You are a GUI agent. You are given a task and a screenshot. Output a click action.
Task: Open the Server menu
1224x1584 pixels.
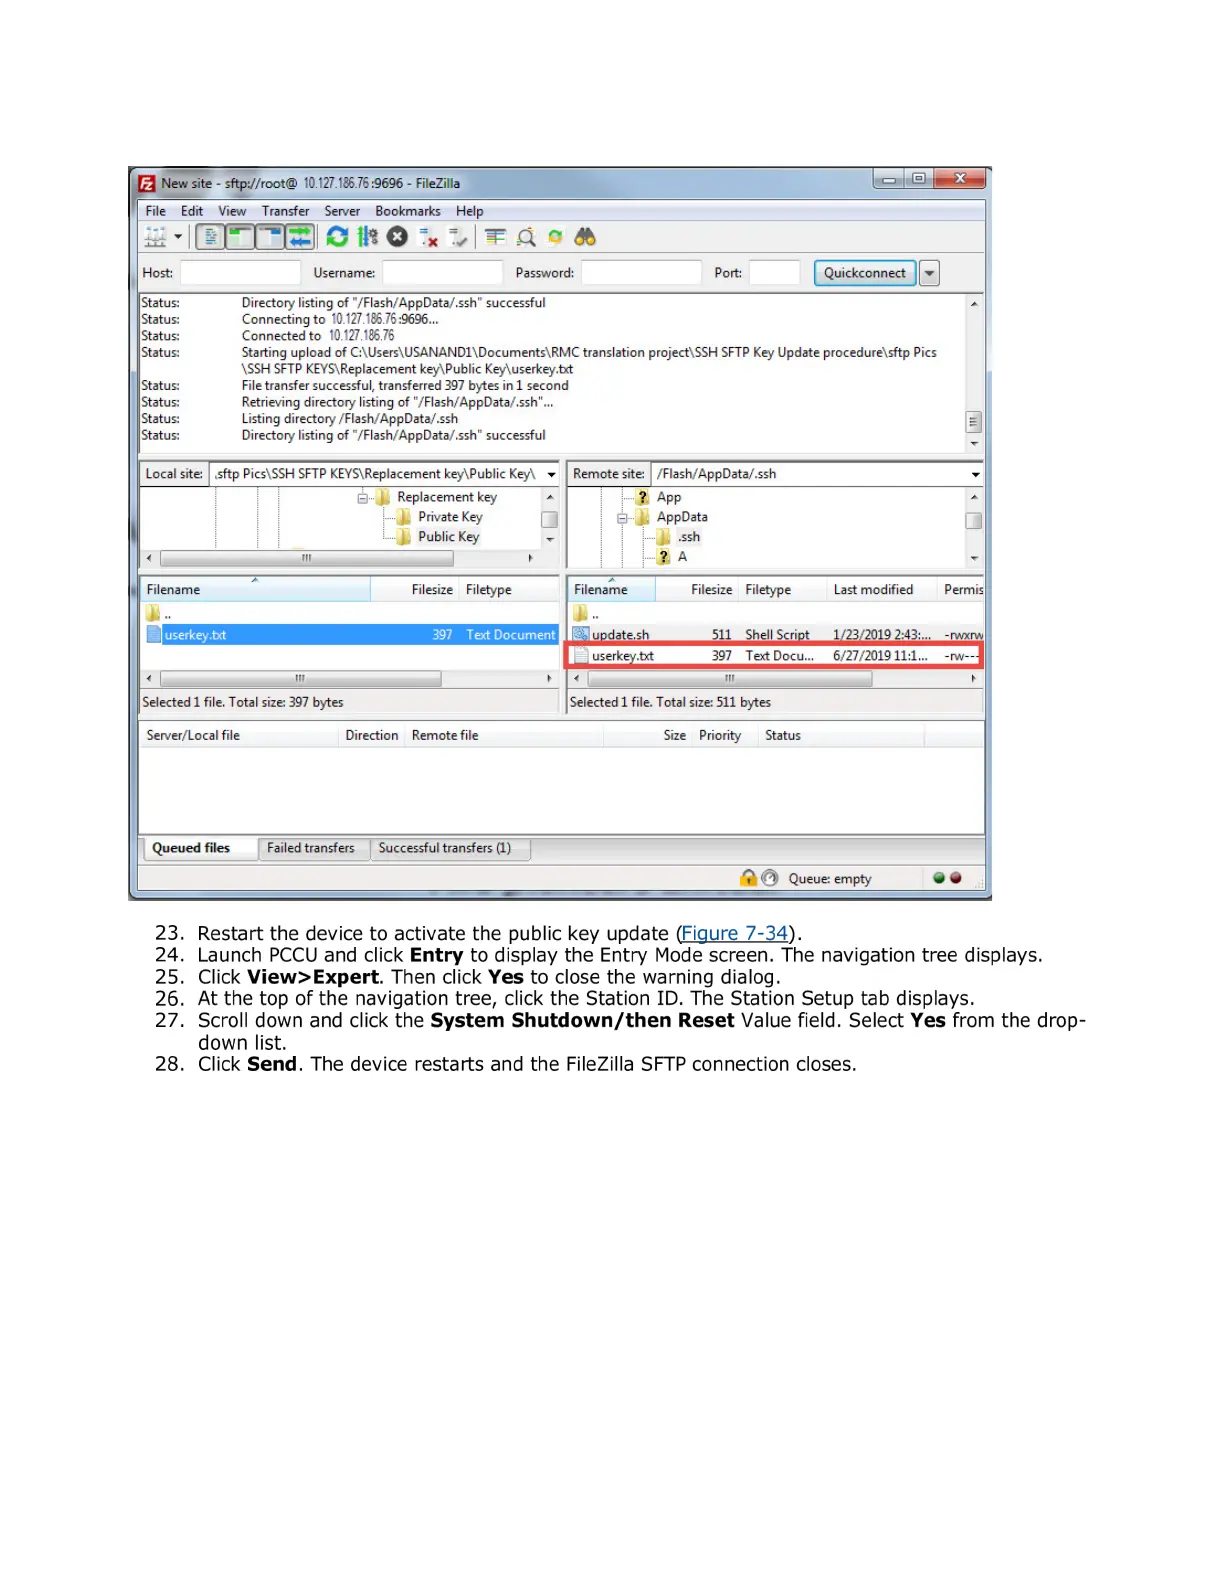342,211
